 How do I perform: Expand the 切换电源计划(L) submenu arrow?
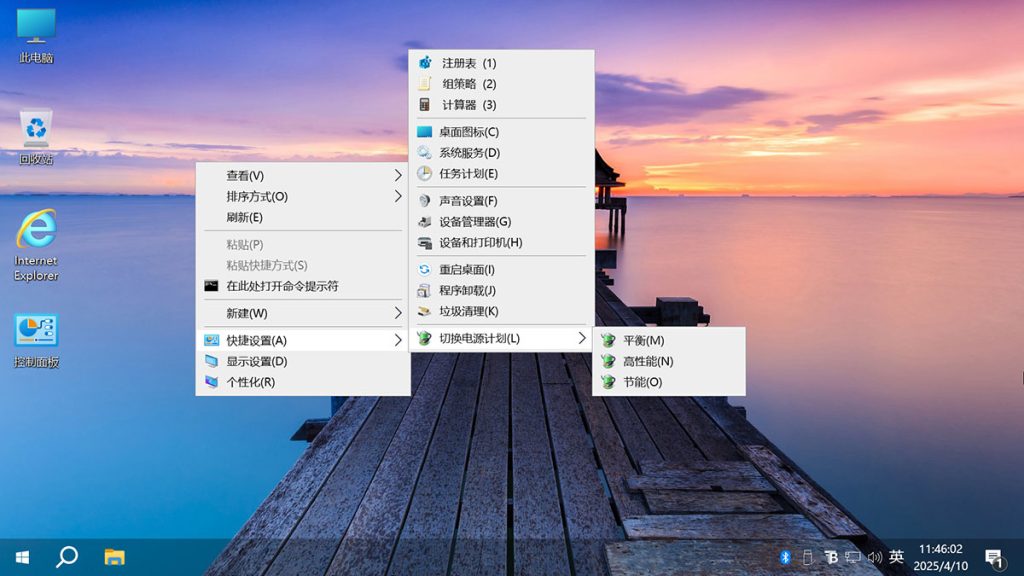(582, 338)
